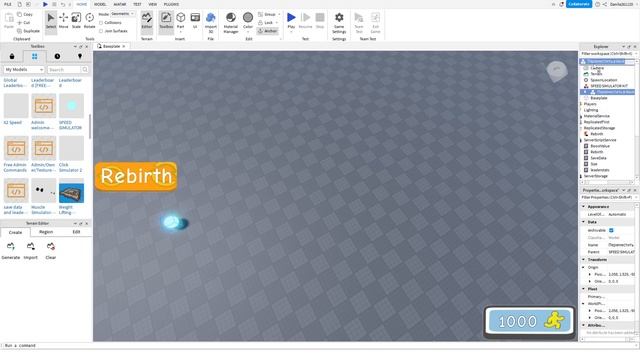Image resolution: width=640 pixels, height=360 pixels.
Task: Insert a Part from the ribbon
Action: click(x=180, y=20)
